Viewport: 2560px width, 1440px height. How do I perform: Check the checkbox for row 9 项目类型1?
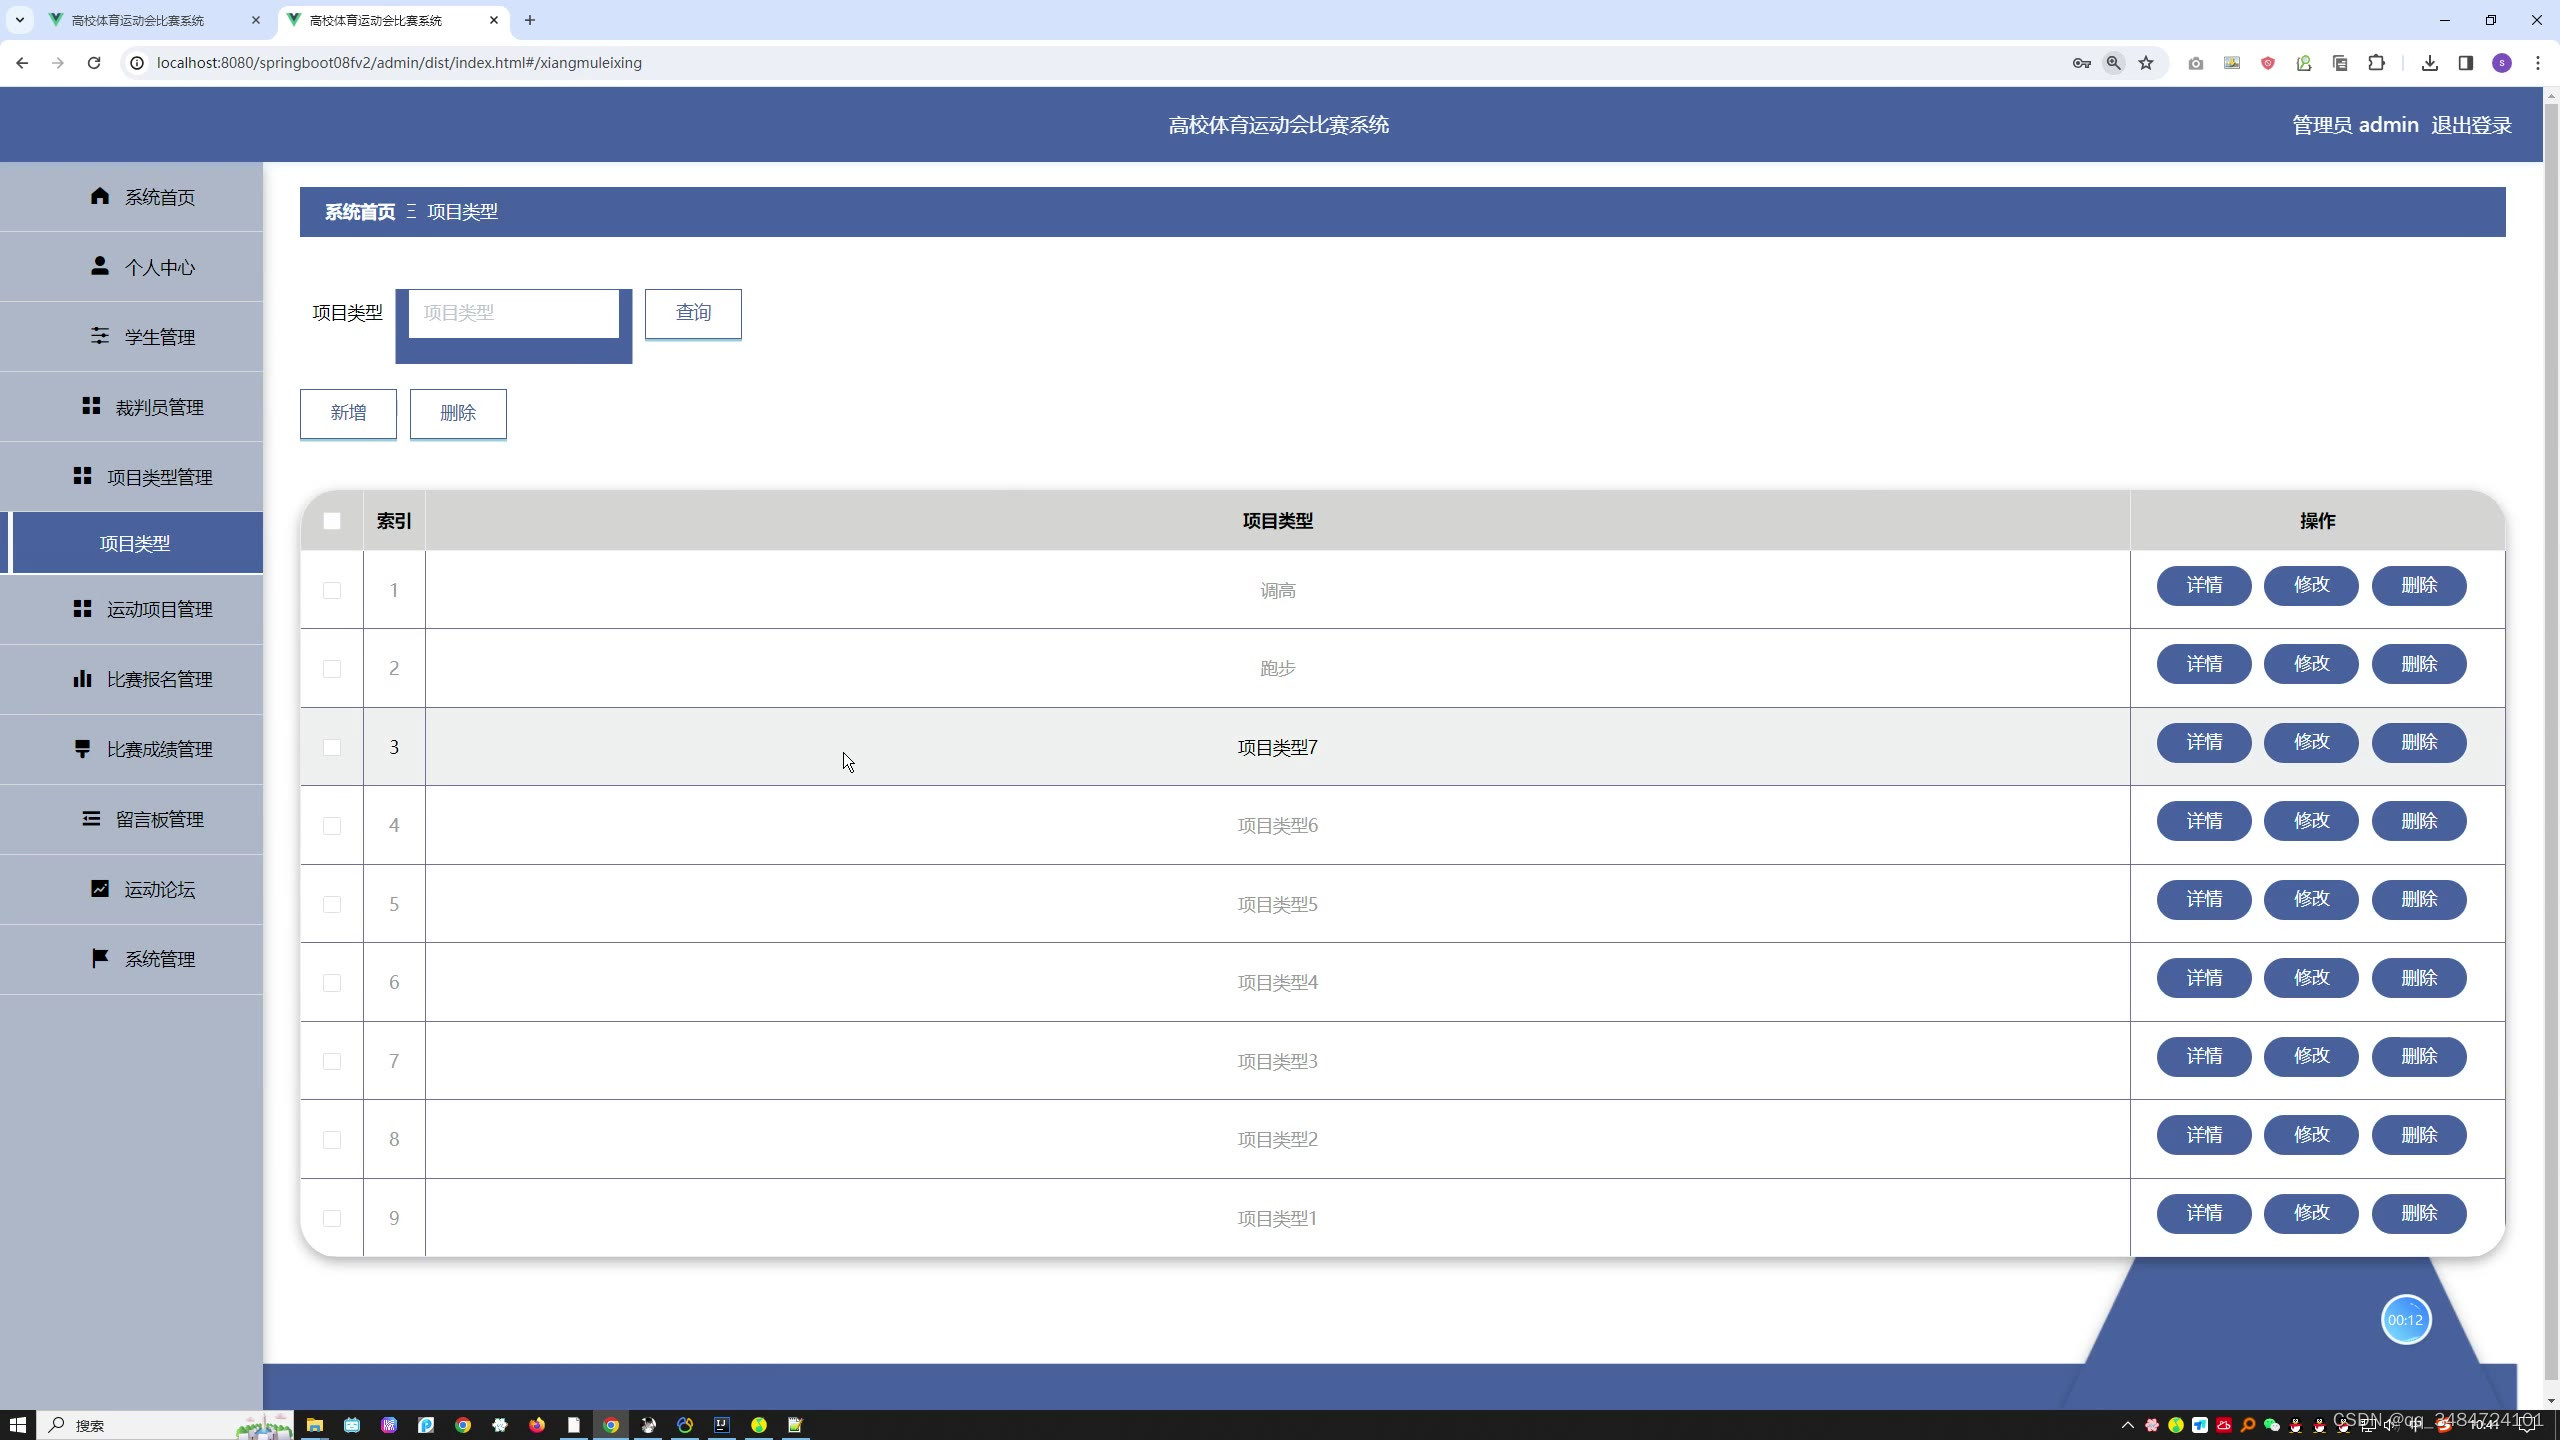coord(332,1218)
